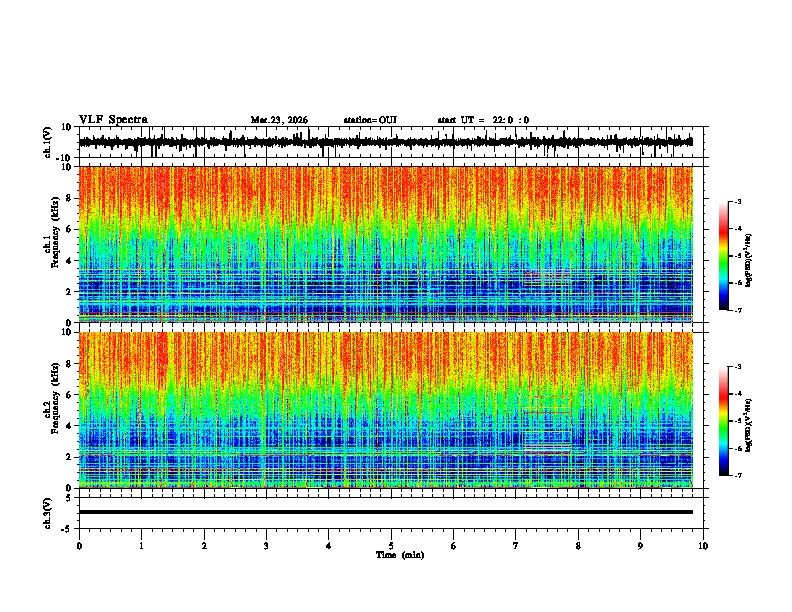Click the 1 tick on the Time axis
792x612 pixels.
[141, 546]
